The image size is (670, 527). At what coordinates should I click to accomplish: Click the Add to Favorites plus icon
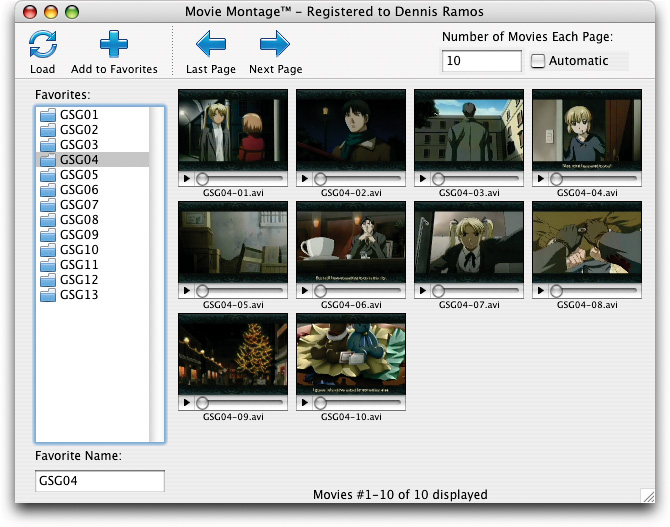pos(114,44)
